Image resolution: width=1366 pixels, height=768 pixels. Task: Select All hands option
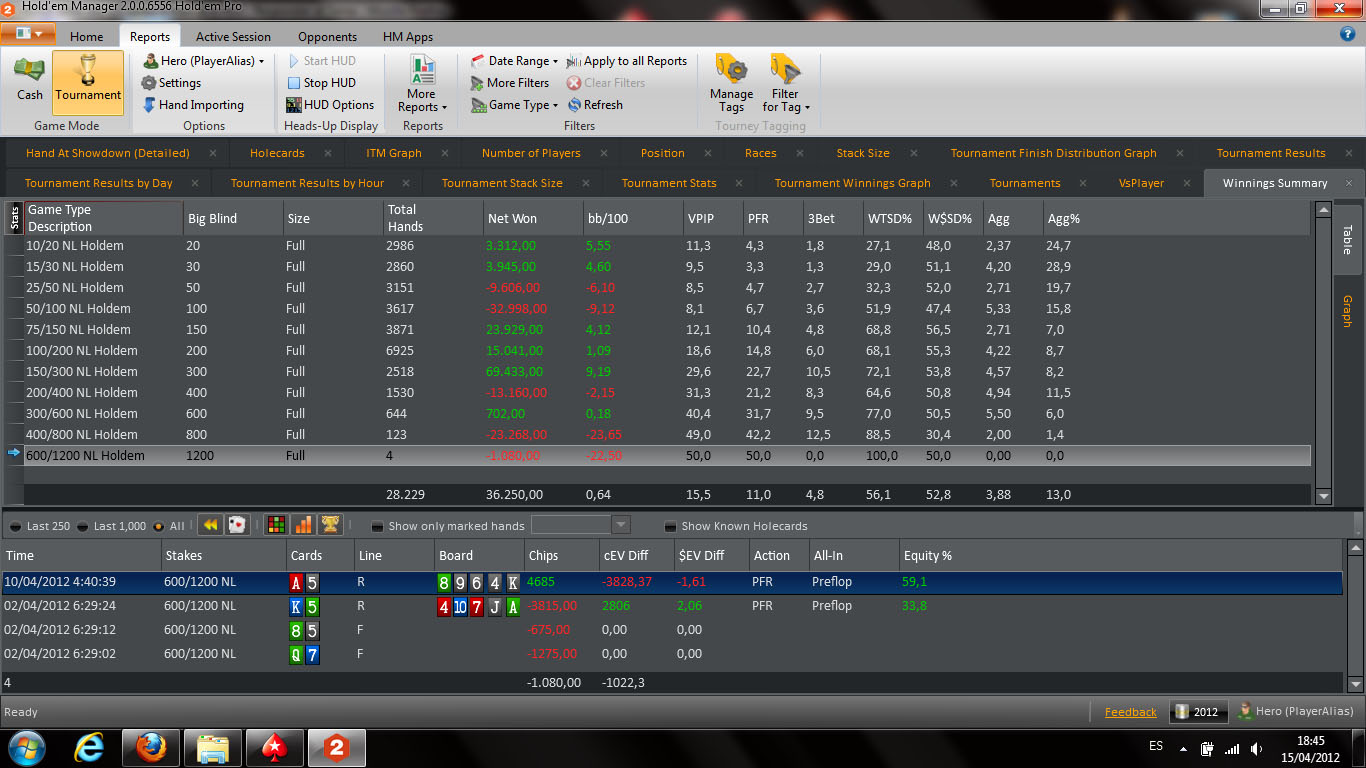[x=169, y=526]
